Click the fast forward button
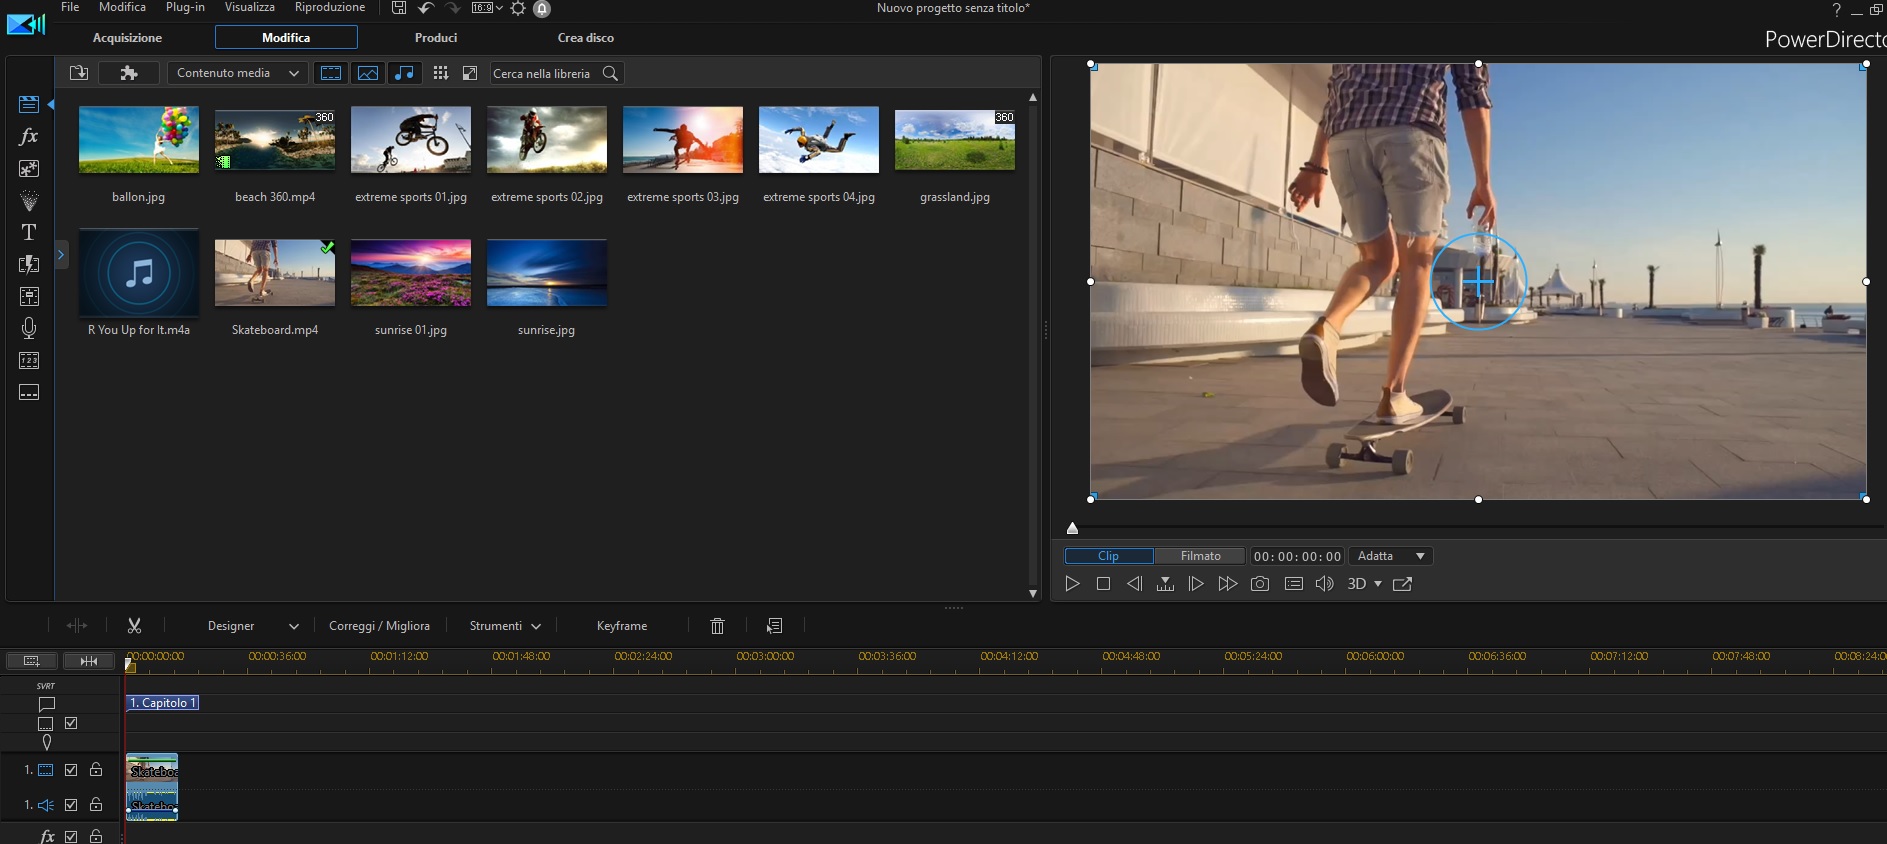 pyautogui.click(x=1228, y=584)
